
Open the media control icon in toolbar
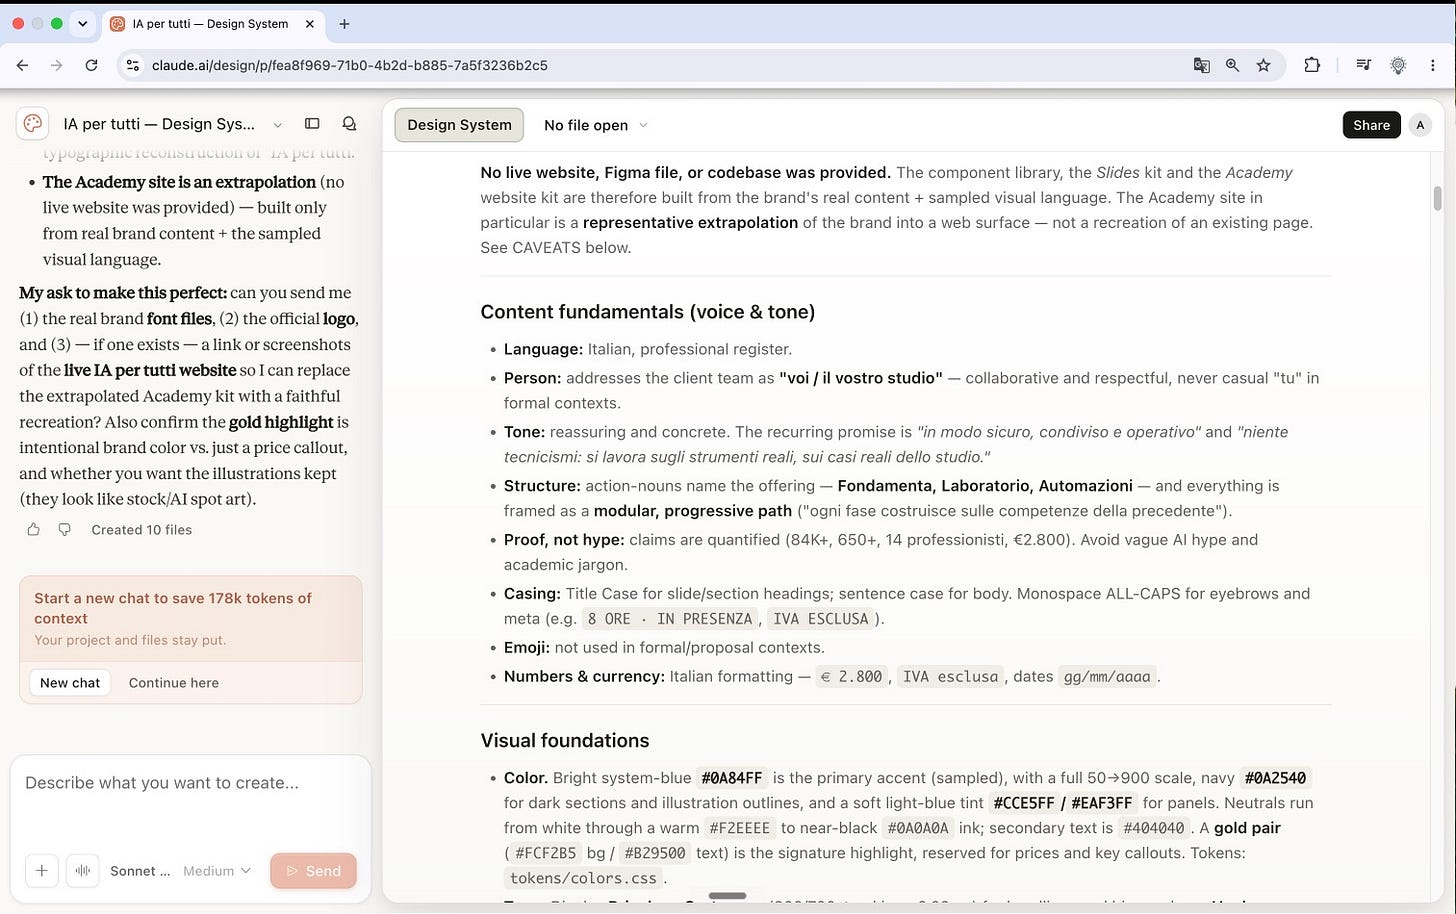pyautogui.click(x=1363, y=65)
